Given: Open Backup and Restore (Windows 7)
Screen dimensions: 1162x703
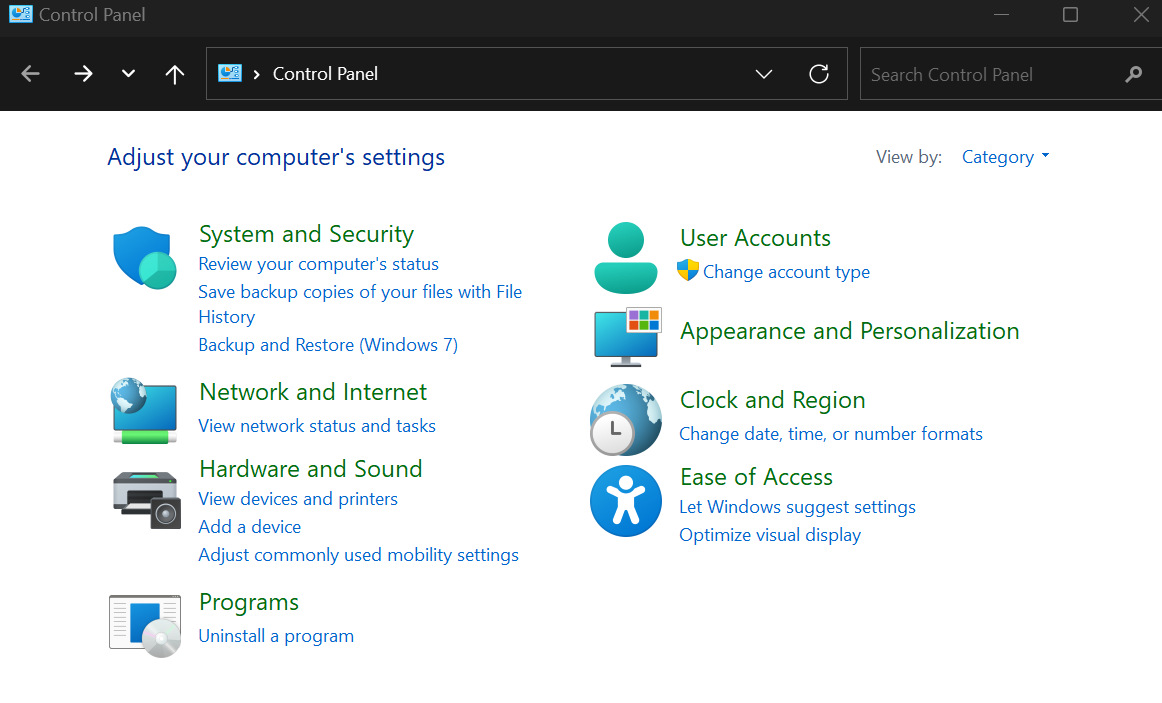Looking at the screenshot, I should 328,345.
